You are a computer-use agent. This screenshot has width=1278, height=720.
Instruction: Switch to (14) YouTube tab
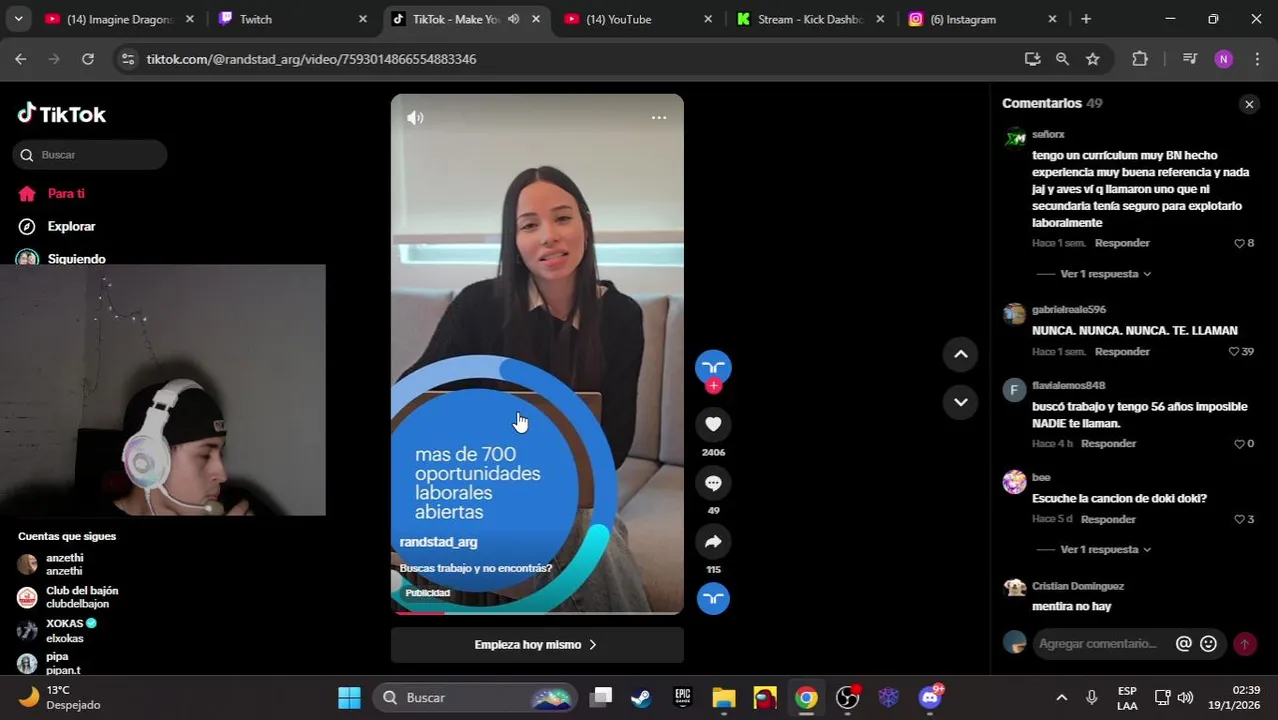tap(637, 19)
